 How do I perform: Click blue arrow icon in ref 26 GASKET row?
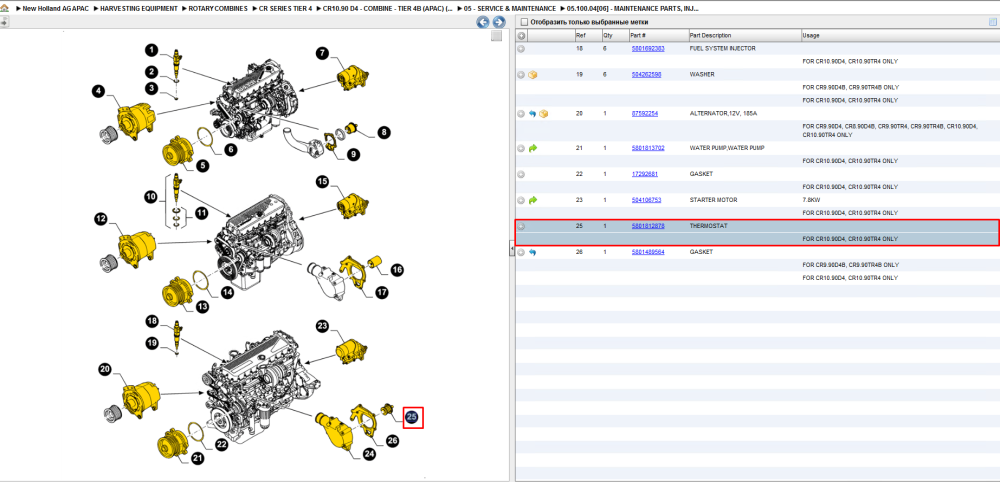pos(533,252)
